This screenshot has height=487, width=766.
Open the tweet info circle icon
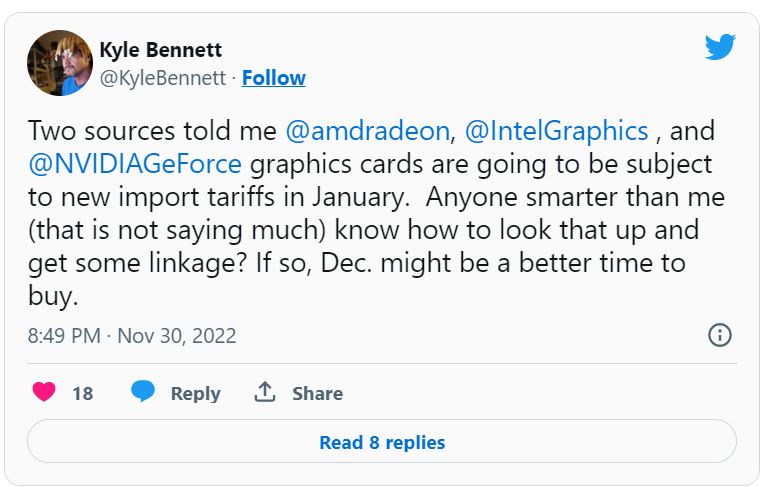pyautogui.click(x=720, y=335)
